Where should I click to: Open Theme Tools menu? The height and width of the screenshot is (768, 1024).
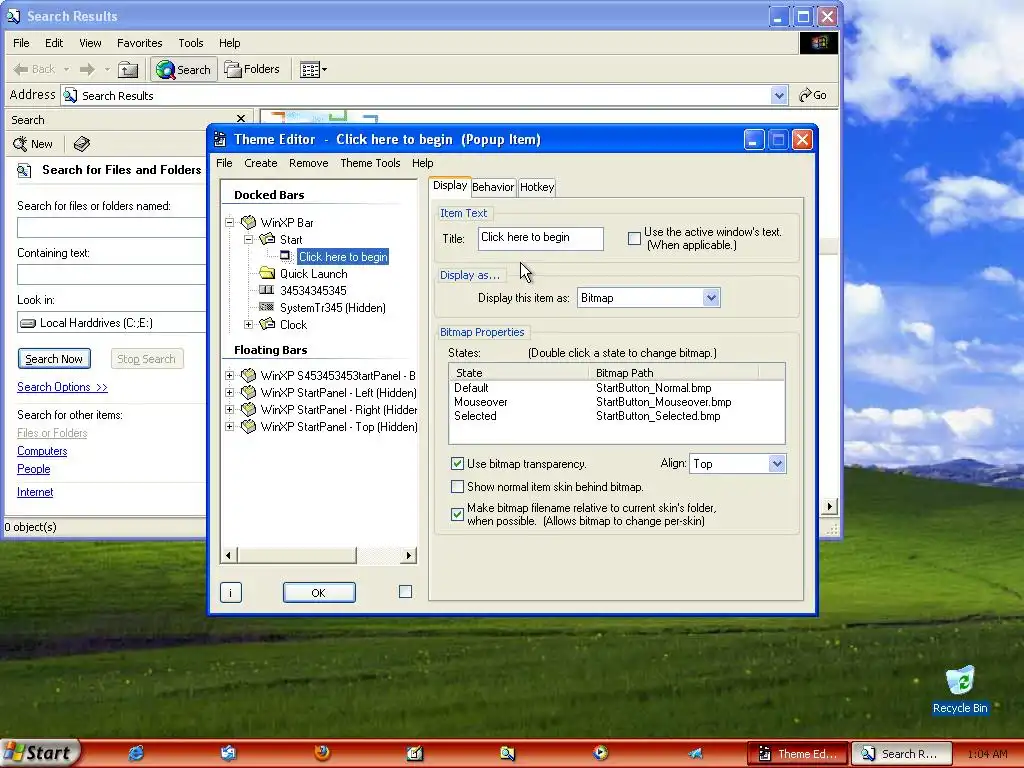click(x=370, y=163)
